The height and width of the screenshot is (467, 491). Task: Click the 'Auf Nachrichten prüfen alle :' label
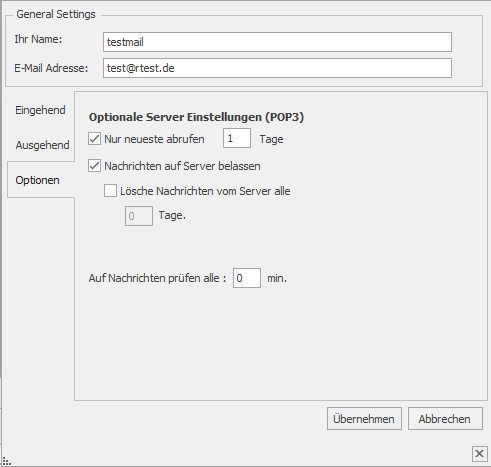coord(157,278)
